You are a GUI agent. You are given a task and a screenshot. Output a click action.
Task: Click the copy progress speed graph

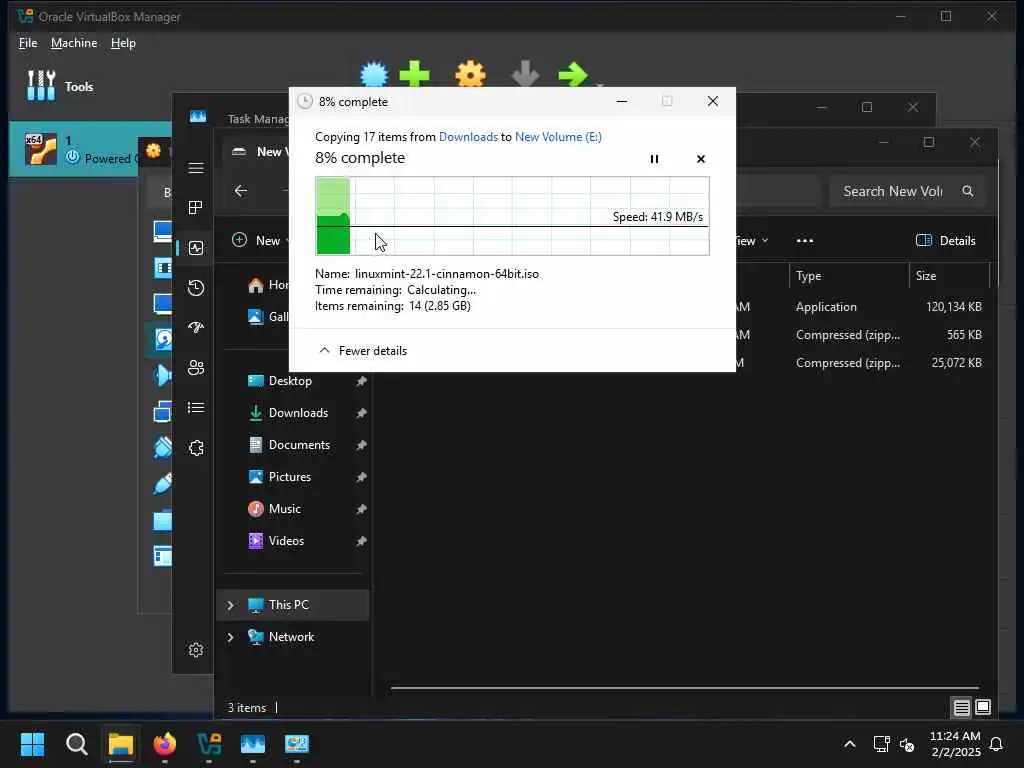(x=512, y=216)
